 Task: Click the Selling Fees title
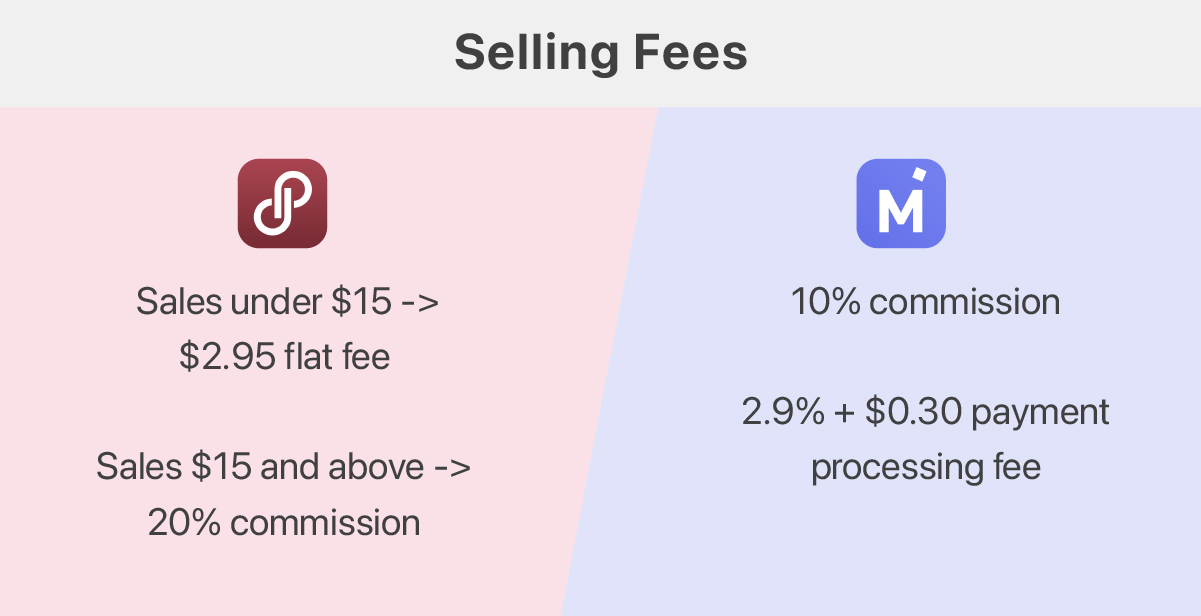click(x=601, y=53)
